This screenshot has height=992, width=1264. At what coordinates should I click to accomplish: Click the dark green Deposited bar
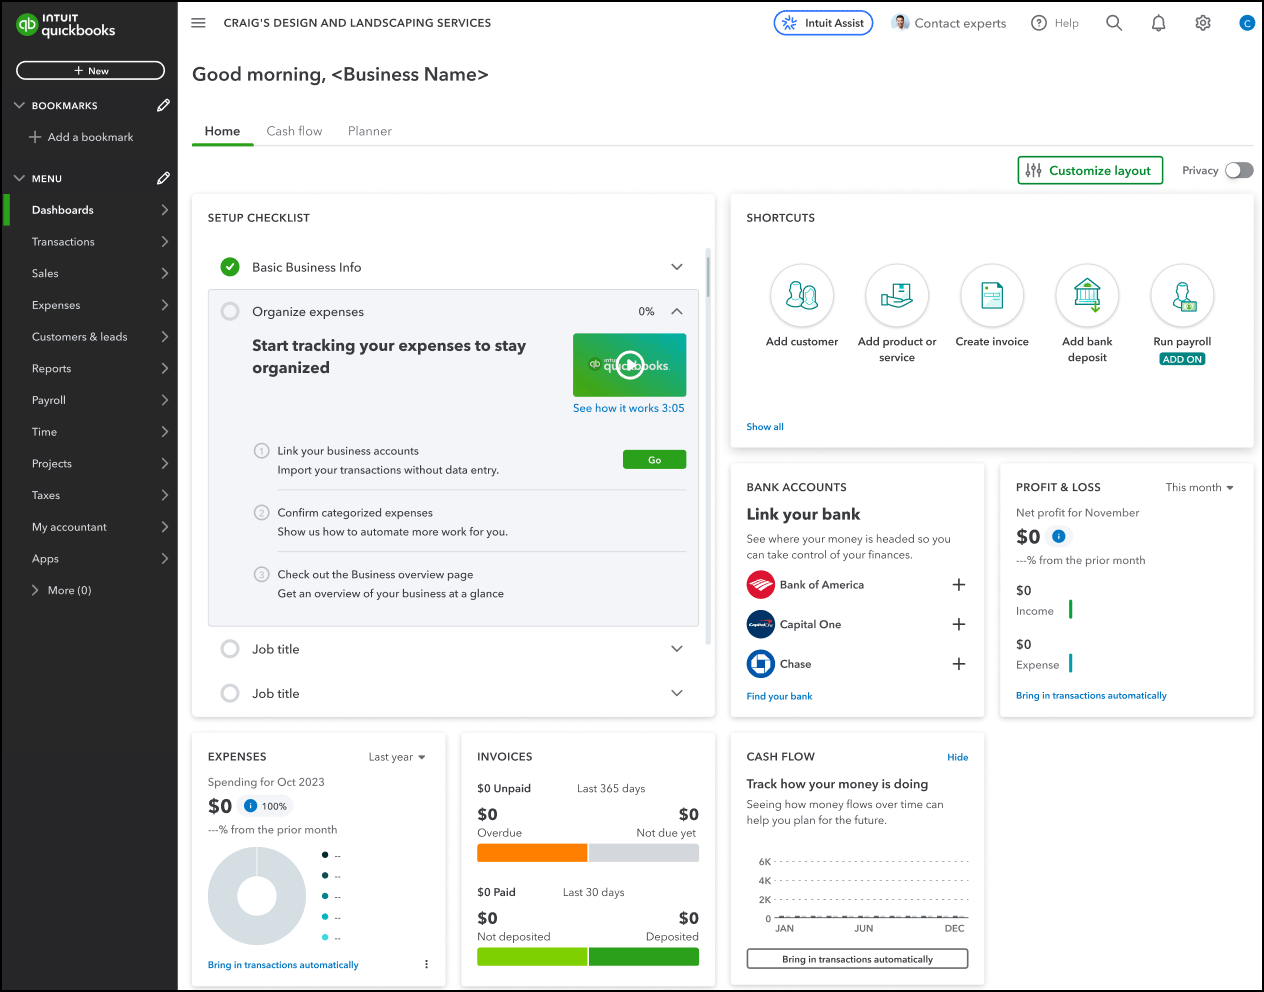[x=644, y=957]
